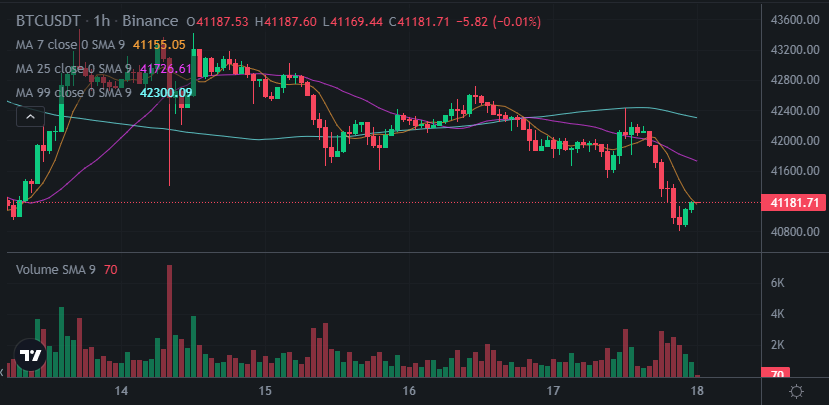The width and height of the screenshot is (829, 405).
Task: Click the 43600.00 price axis label
Action: pos(795,20)
